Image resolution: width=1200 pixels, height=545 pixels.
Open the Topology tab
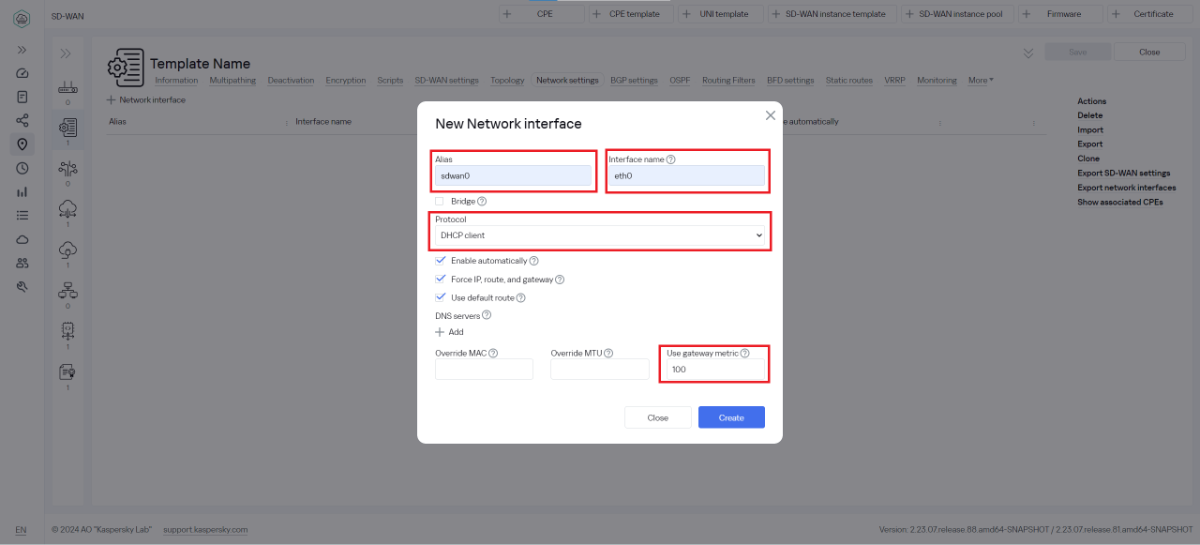(x=507, y=80)
